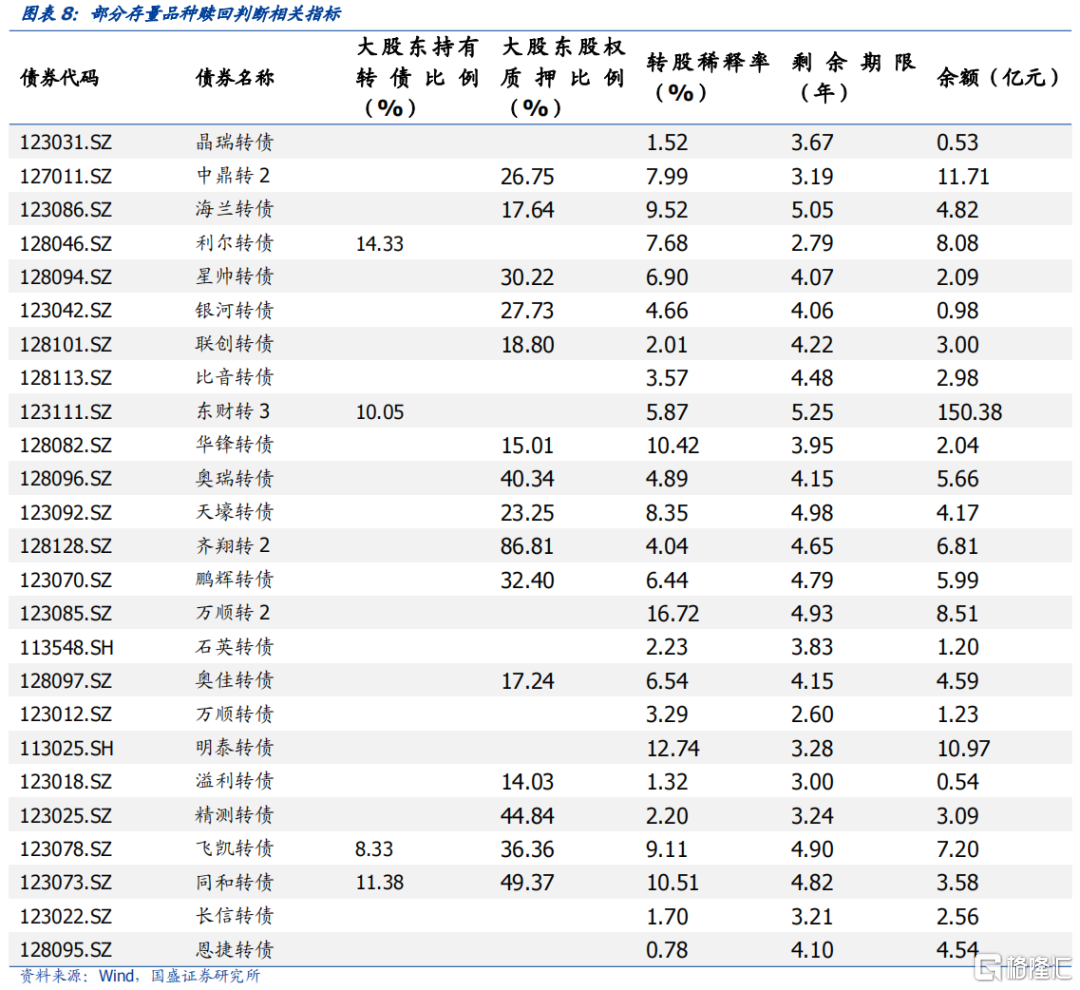Select the 大股东持有转债比例 column header
Screen dimensions: 1080x990
point(417,78)
